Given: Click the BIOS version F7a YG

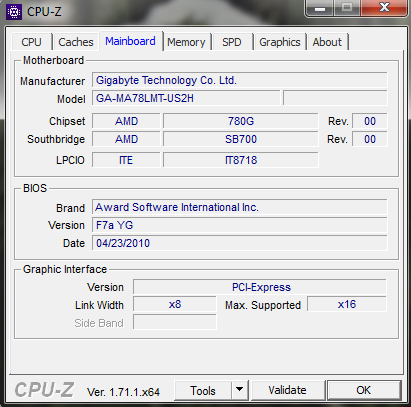Looking at the screenshot, I should pyautogui.click(x=240, y=225).
